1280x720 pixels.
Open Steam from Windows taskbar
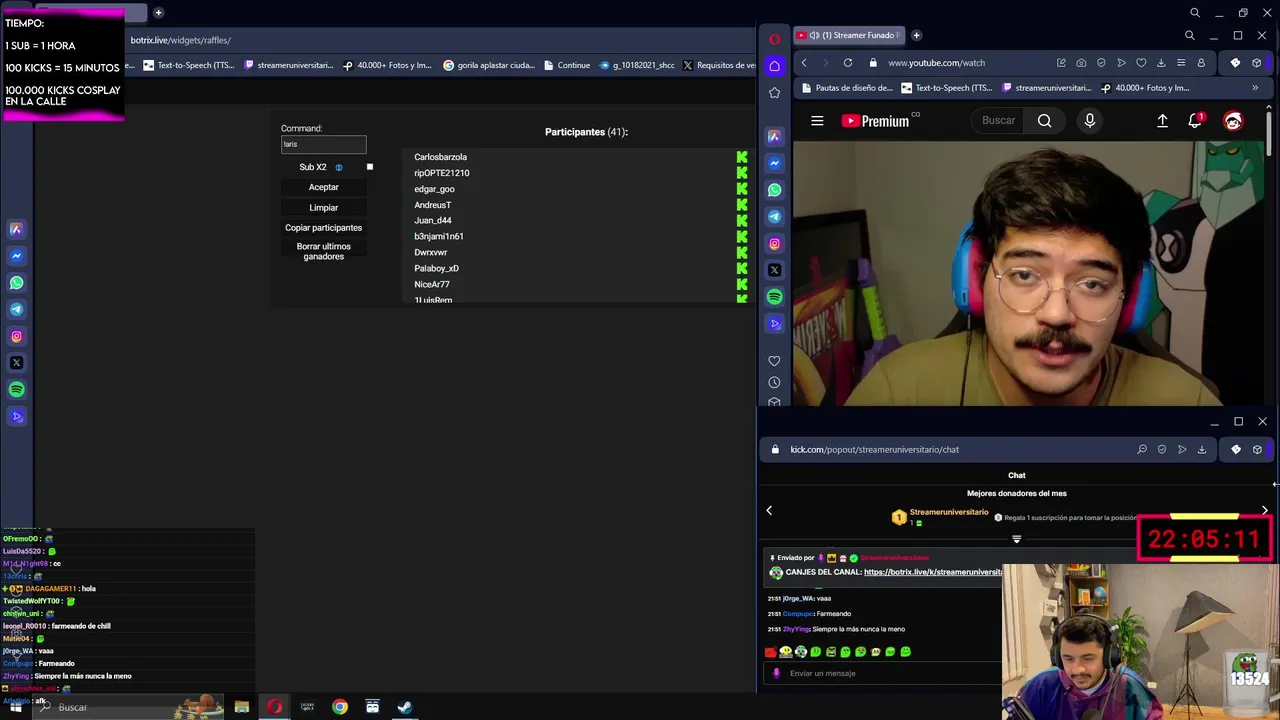(405, 707)
